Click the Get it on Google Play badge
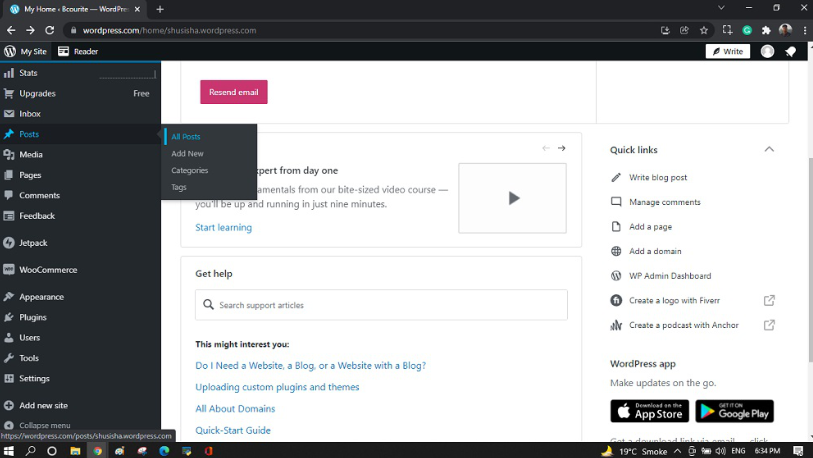 [734, 411]
